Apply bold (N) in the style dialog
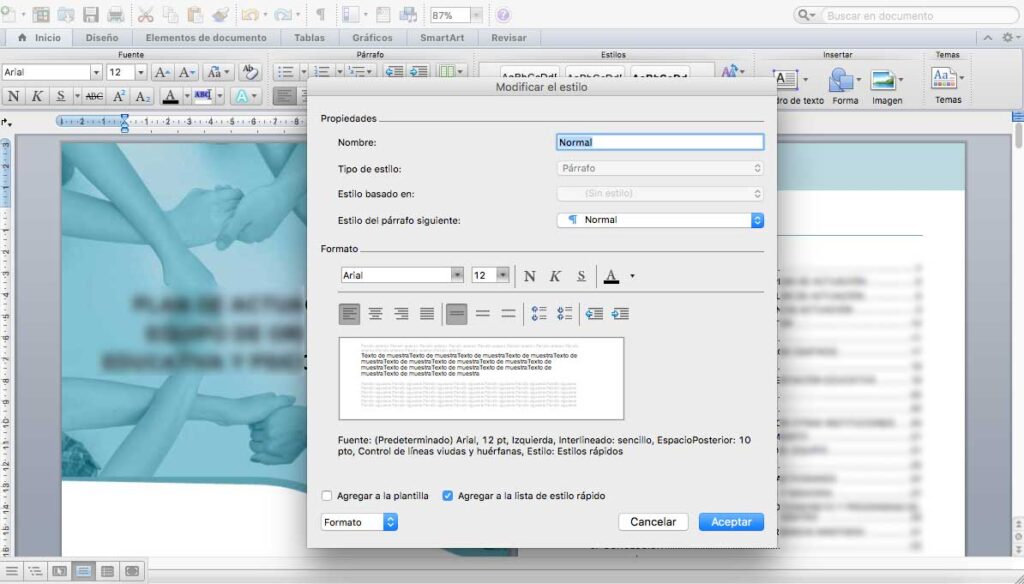This screenshot has width=1024, height=584. pyautogui.click(x=530, y=276)
